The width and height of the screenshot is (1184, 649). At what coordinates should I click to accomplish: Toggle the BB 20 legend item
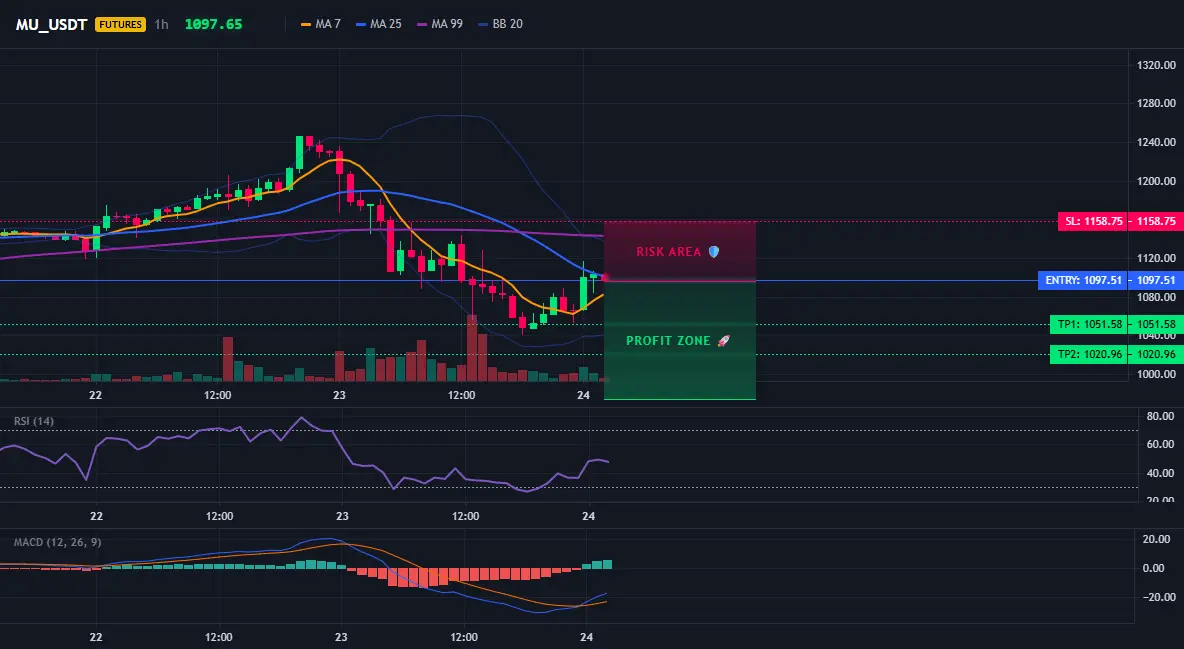(501, 24)
